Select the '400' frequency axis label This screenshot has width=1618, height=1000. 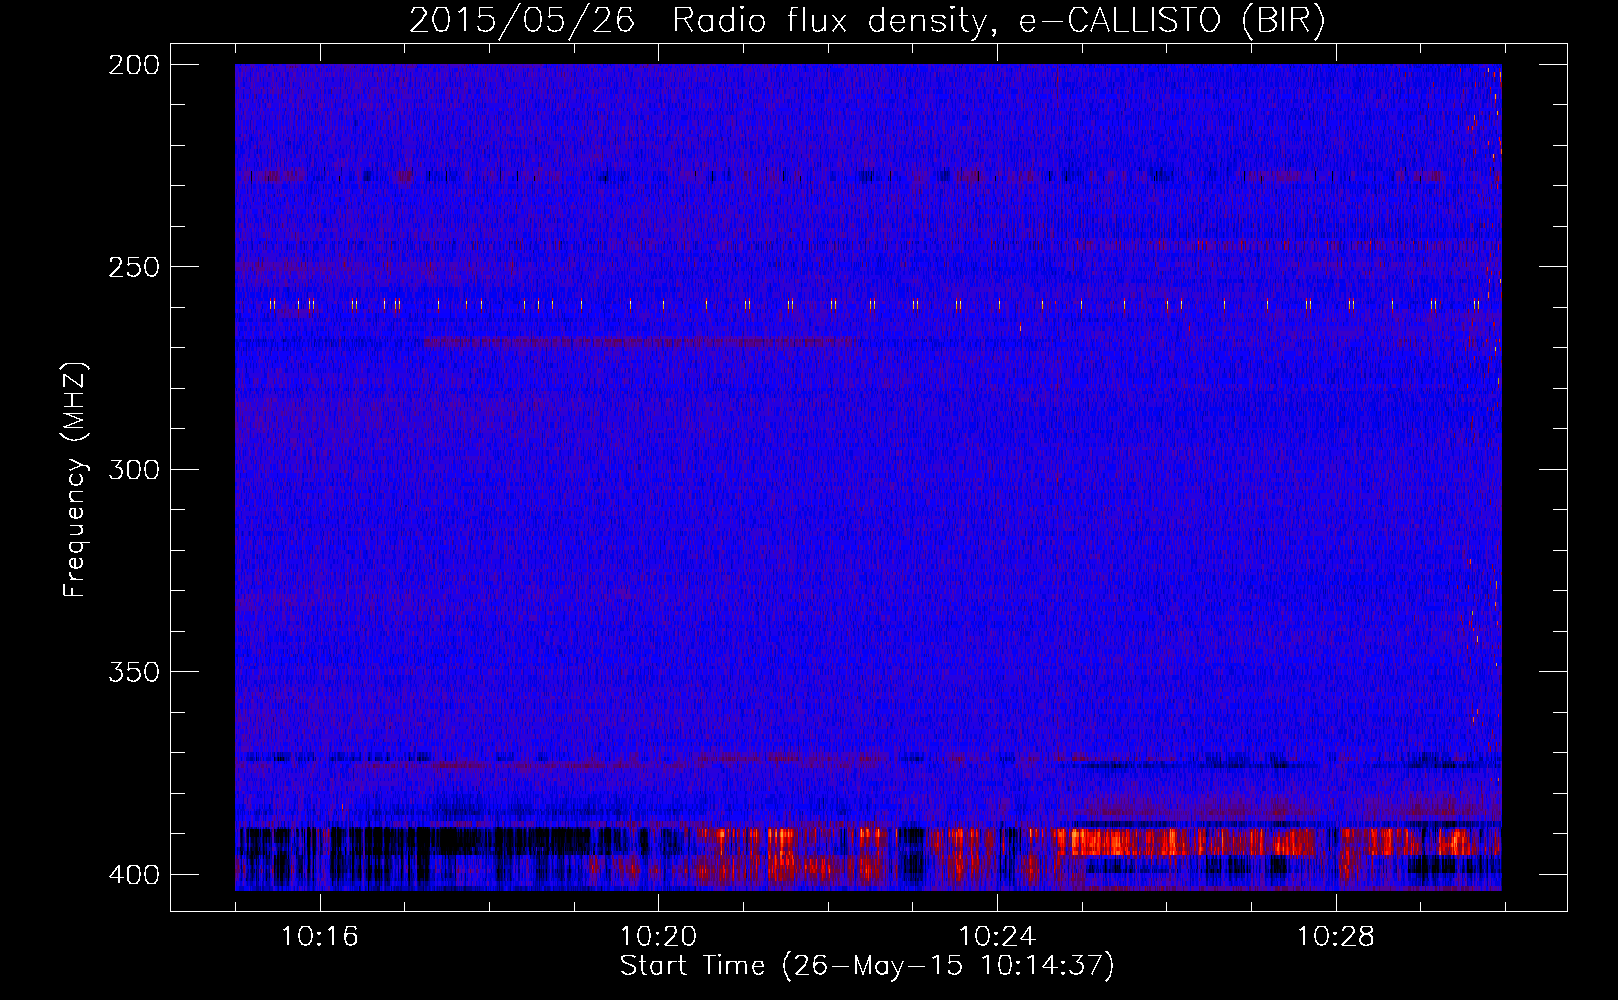pyautogui.click(x=133, y=874)
